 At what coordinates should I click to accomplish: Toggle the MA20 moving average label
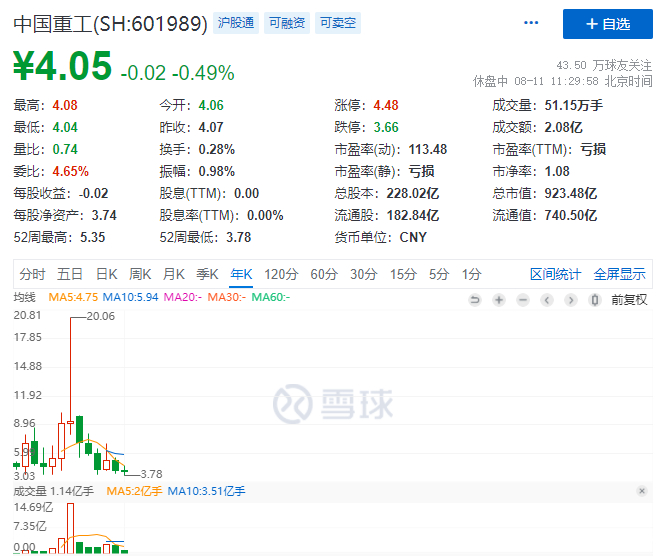[183, 297]
